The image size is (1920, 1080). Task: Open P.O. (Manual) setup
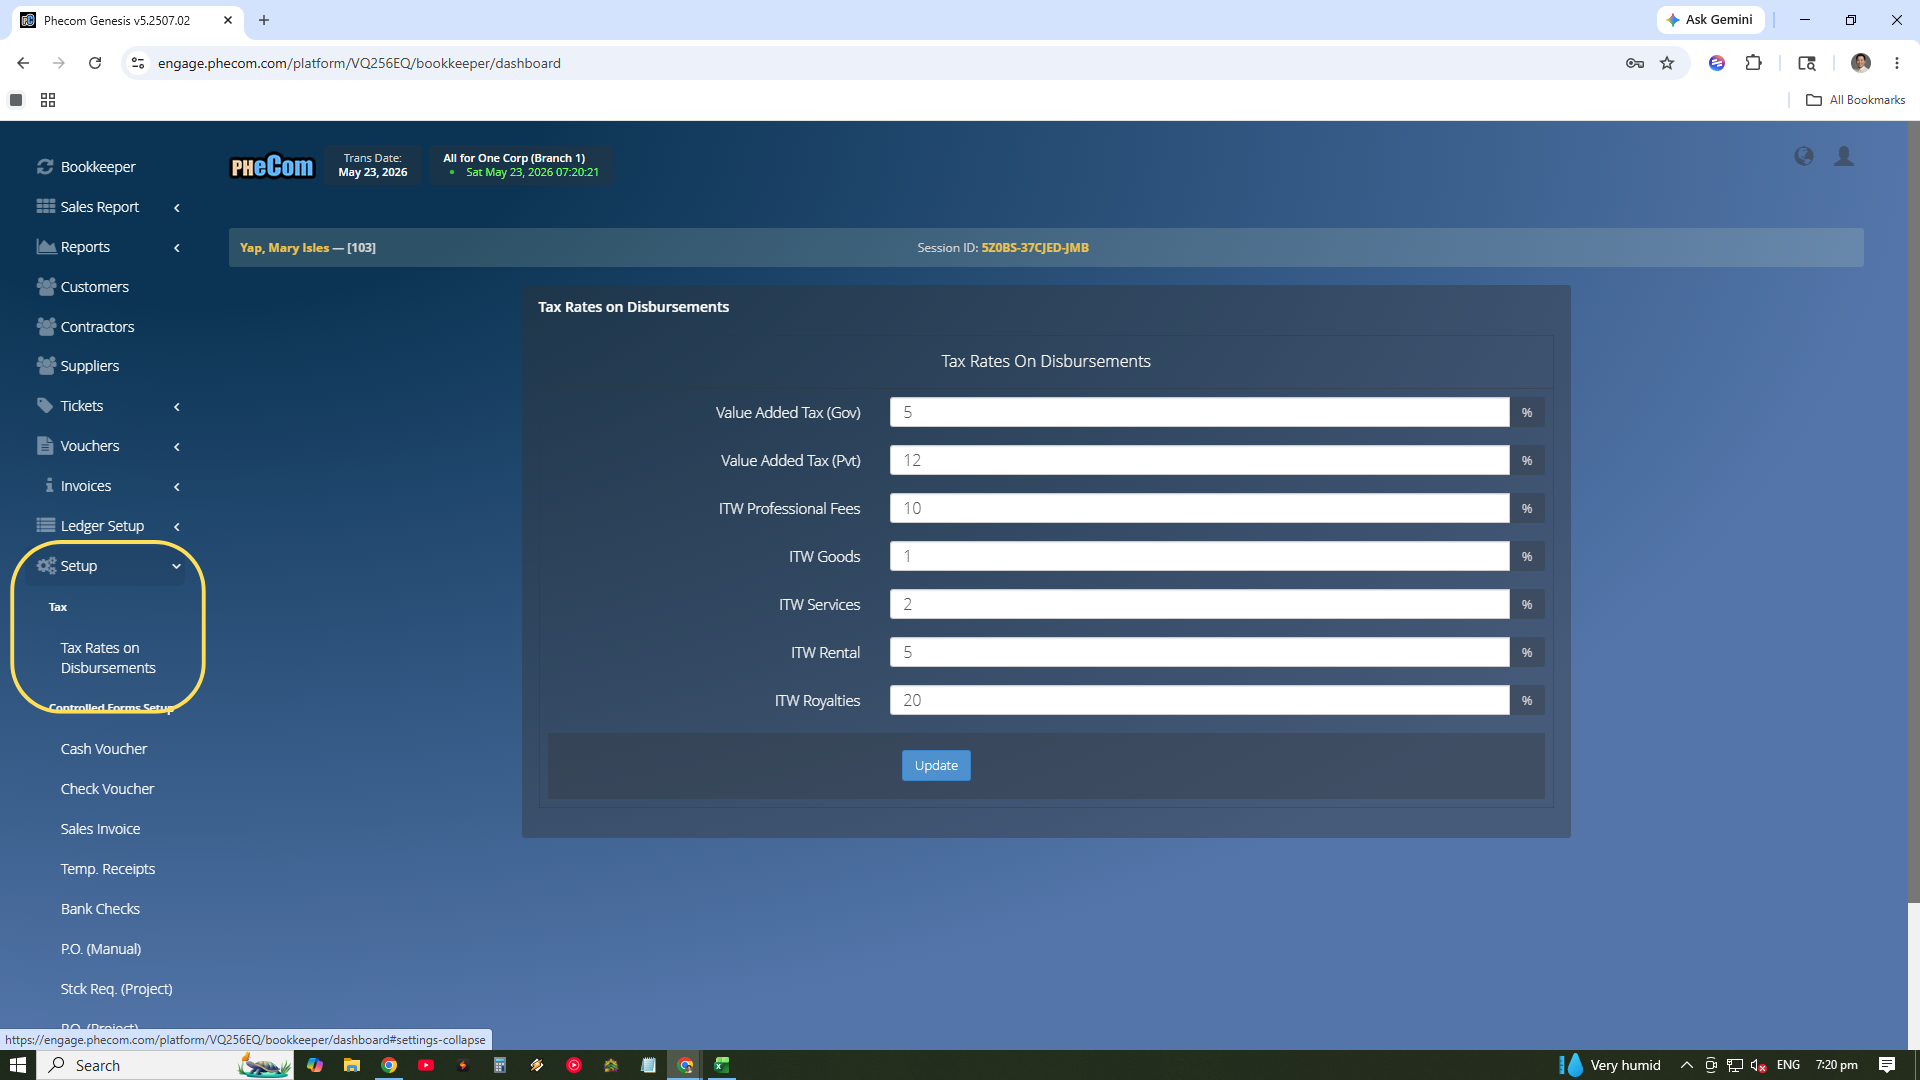(101, 949)
